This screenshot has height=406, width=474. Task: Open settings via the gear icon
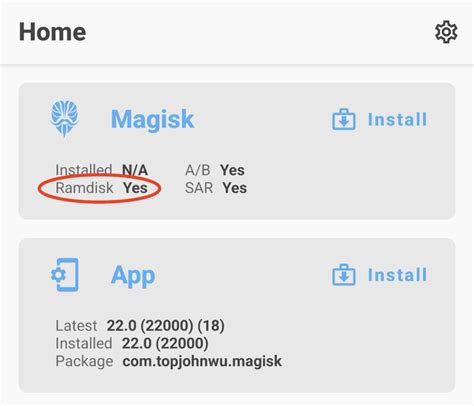coord(446,32)
